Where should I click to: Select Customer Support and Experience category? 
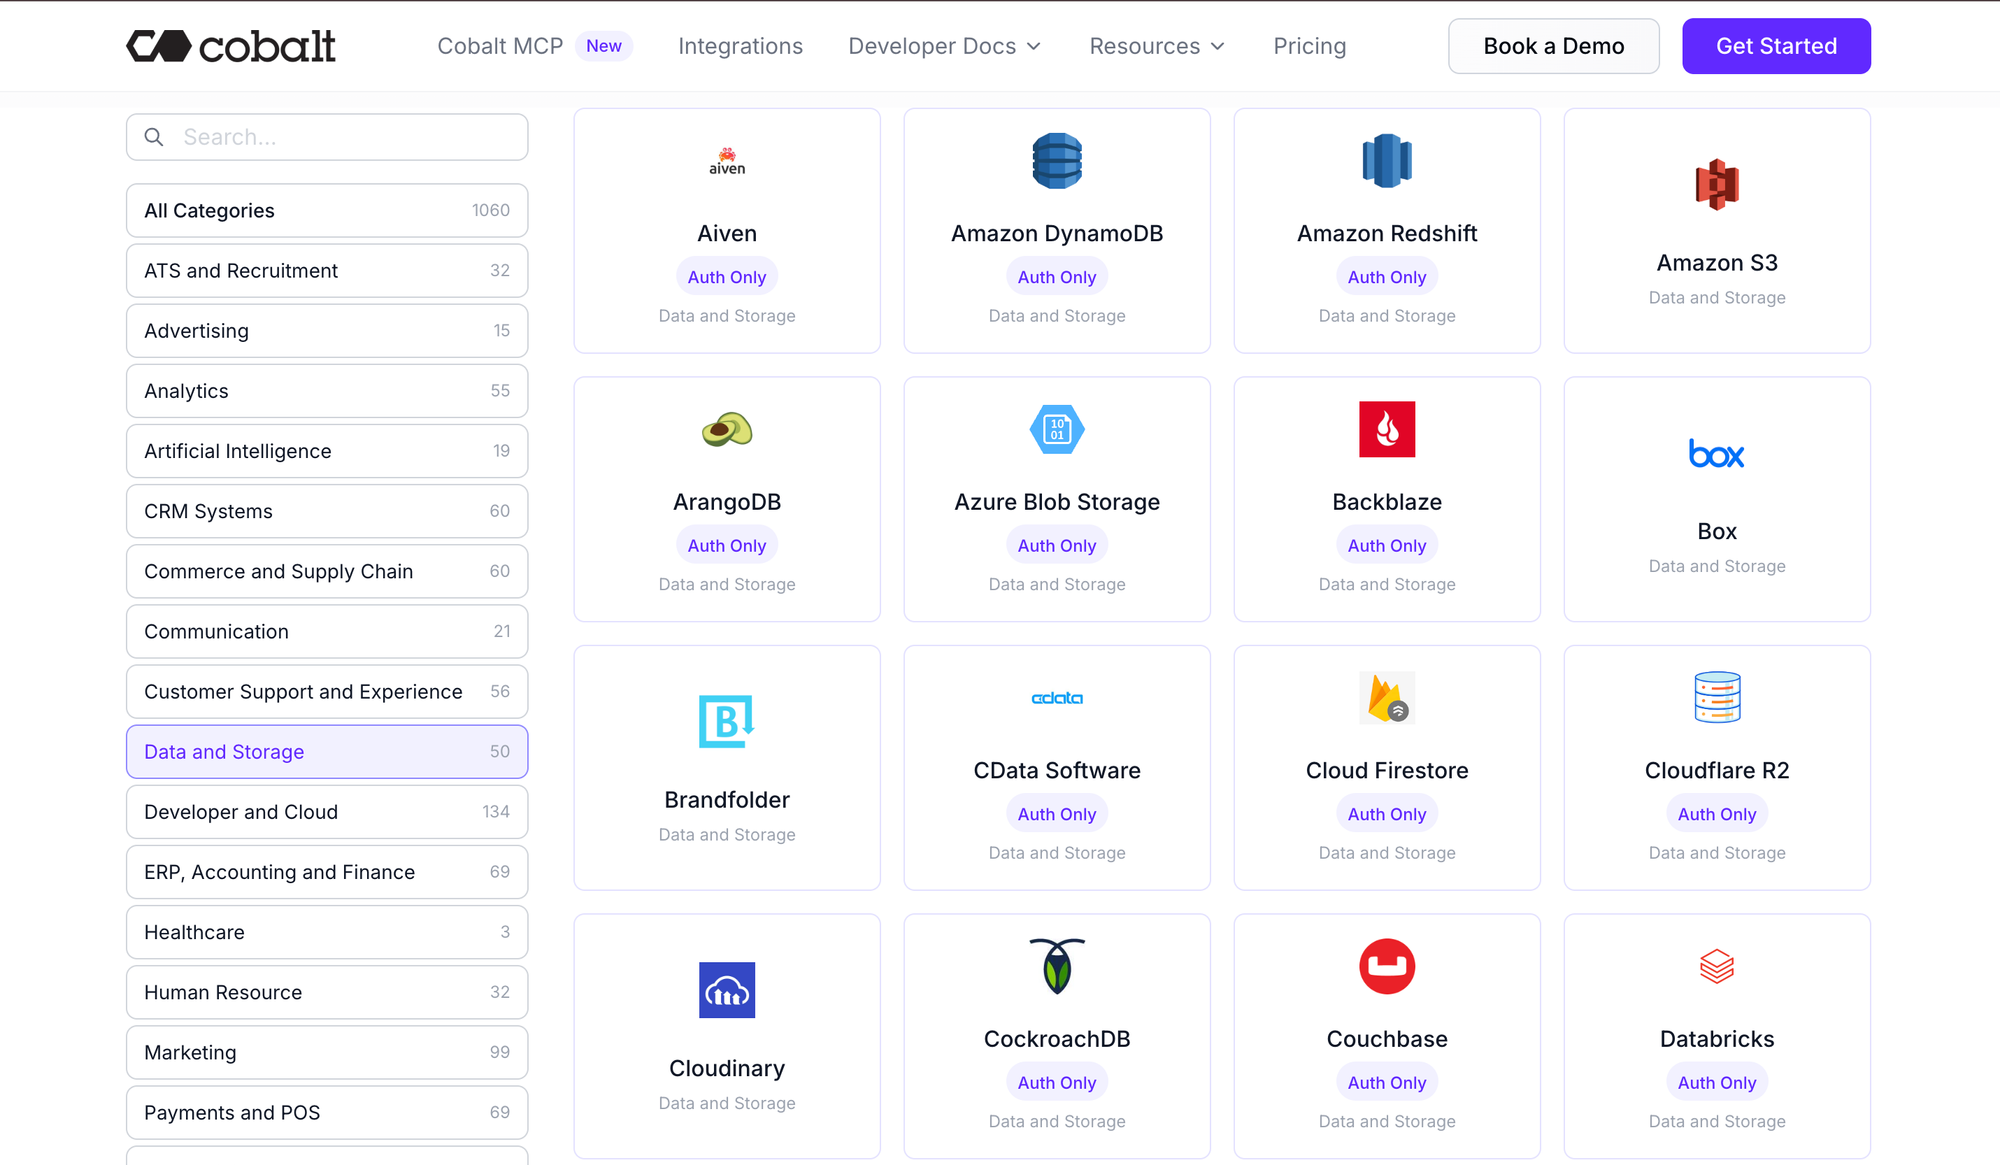pos(327,691)
